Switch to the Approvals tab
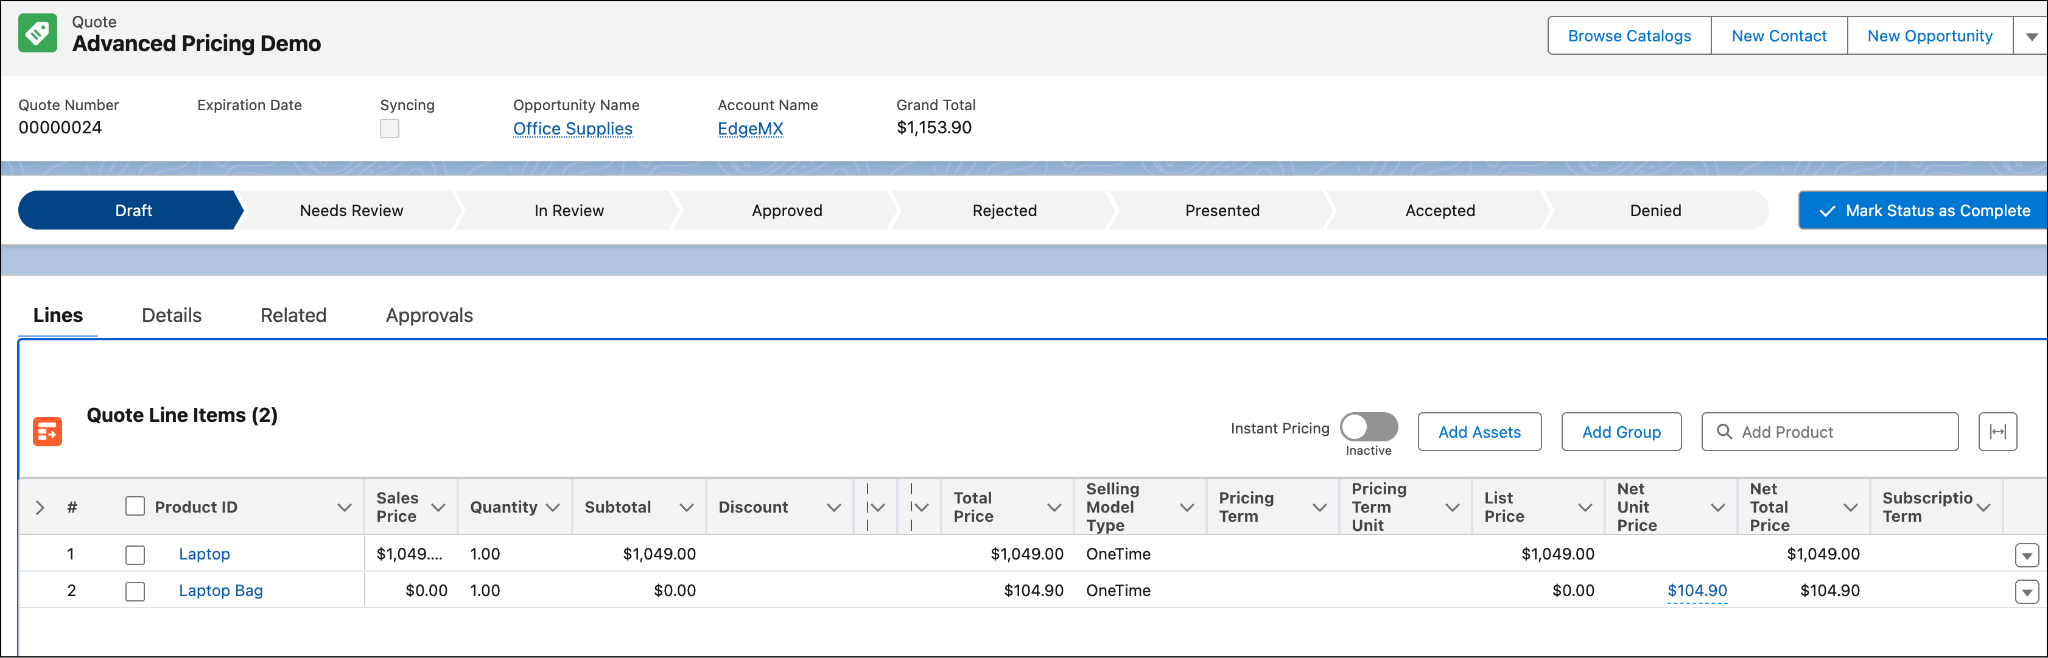 (x=429, y=315)
